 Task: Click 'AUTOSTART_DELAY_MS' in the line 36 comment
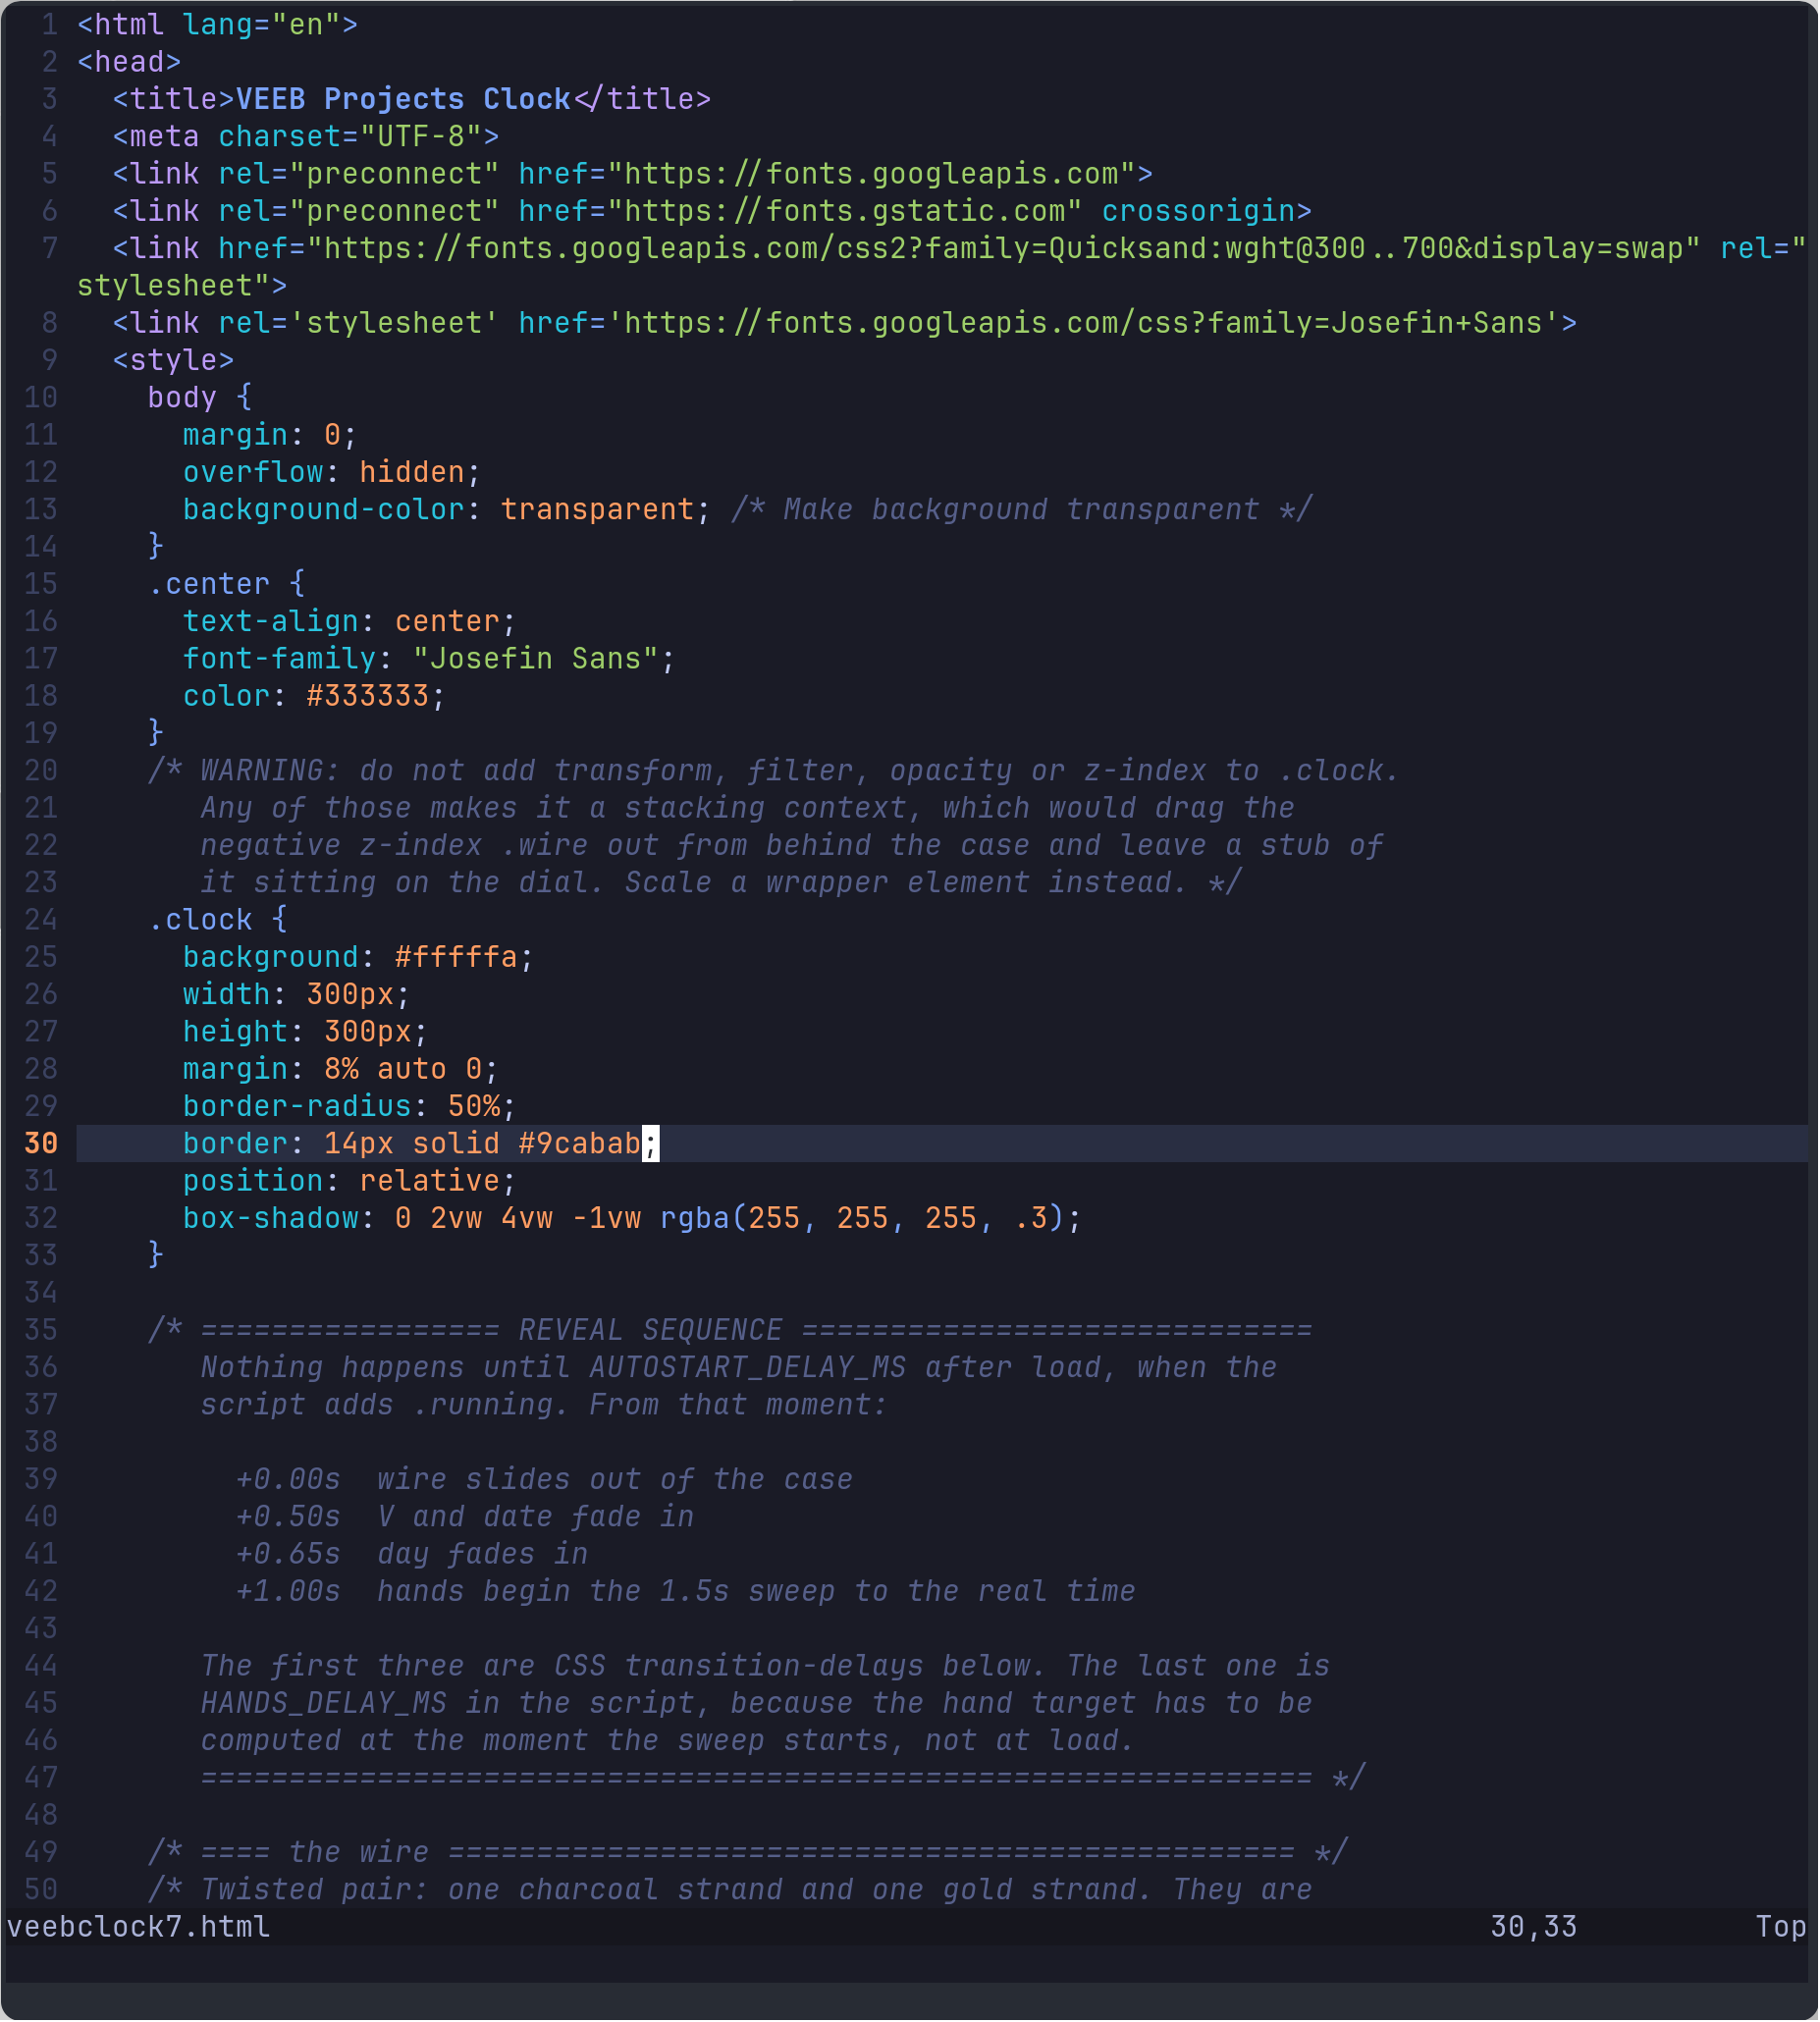748,1368
